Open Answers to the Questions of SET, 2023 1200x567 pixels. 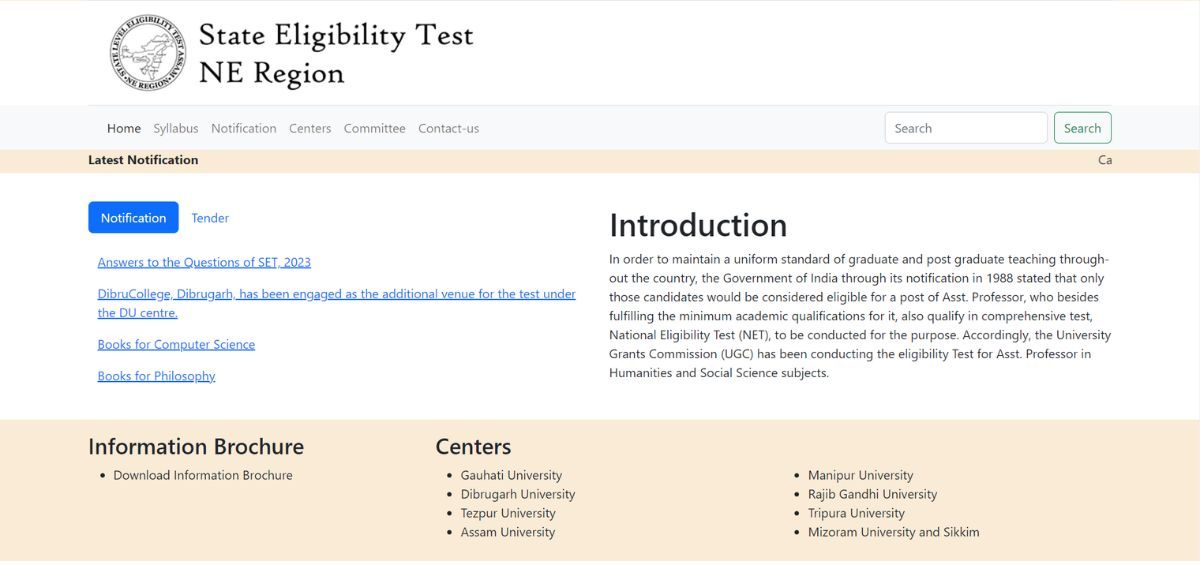pos(204,262)
